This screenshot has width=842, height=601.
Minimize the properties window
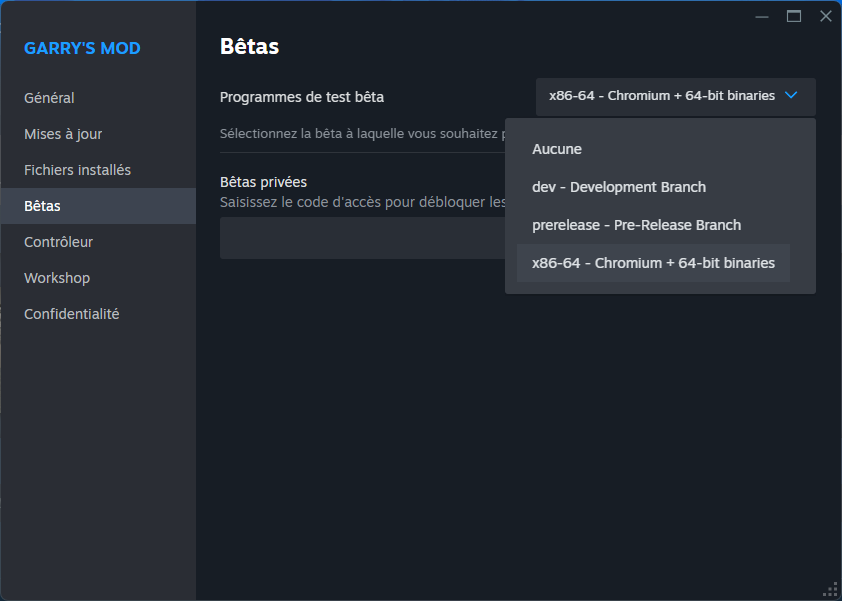[762, 16]
